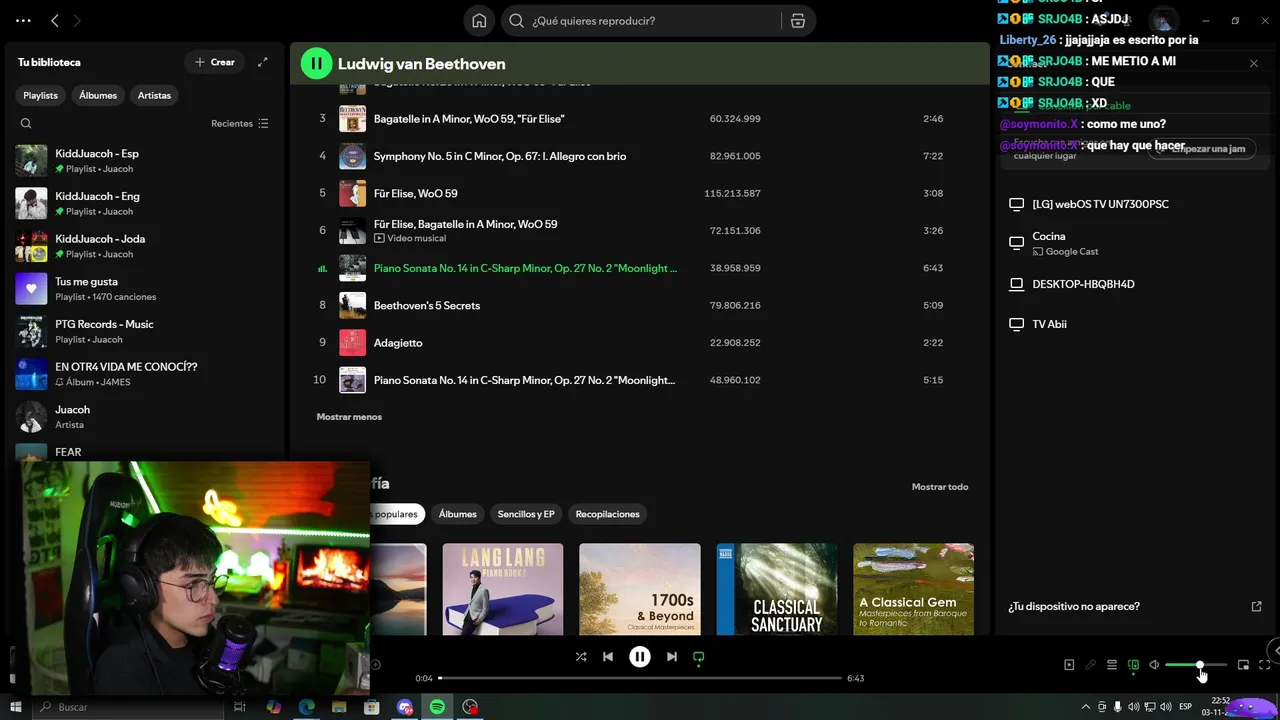Open artist Juacoh in library
Image resolution: width=1280 pixels, height=720 pixels.
click(x=145, y=417)
